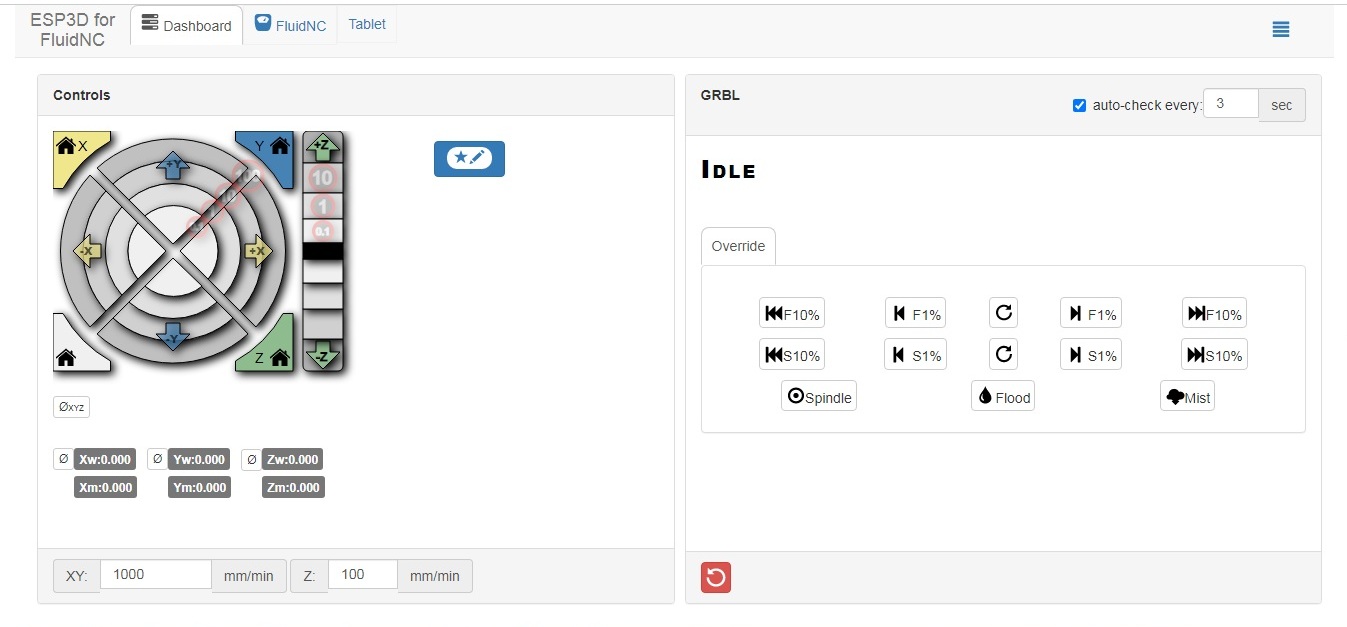Jog down using the -Z arrow

(x=322, y=355)
